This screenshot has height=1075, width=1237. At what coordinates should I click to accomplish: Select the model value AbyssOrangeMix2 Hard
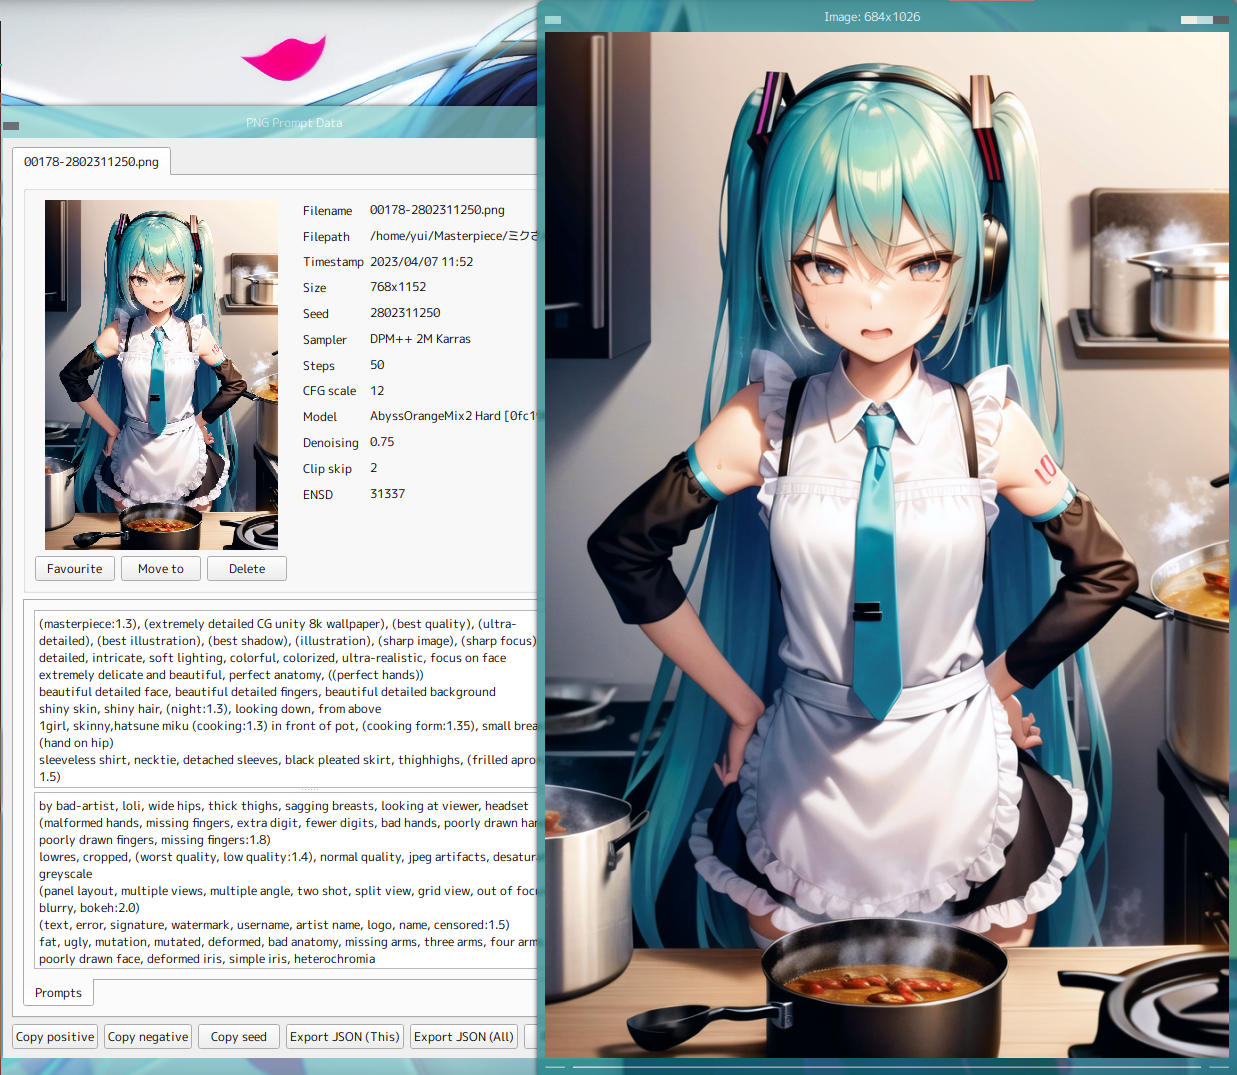point(454,416)
